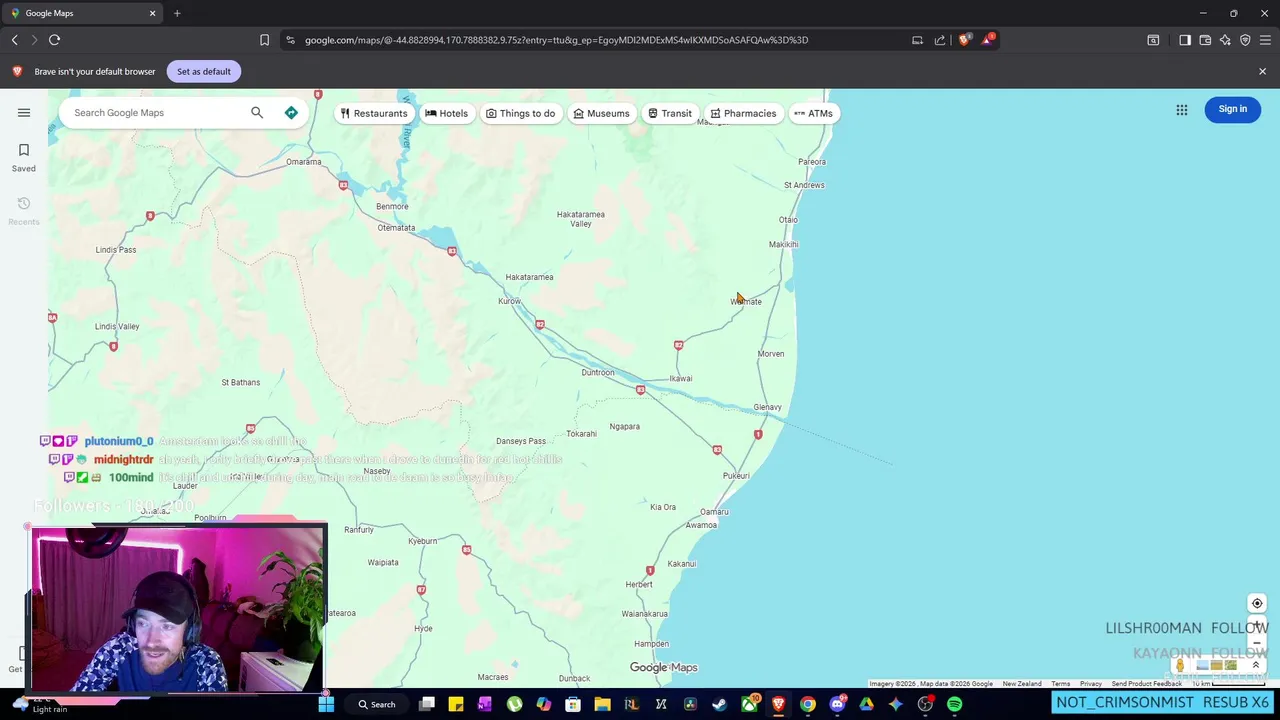Open Brave Wallet
The height and width of the screenshot is (720, 1280).
click(x=1205, y=40)
